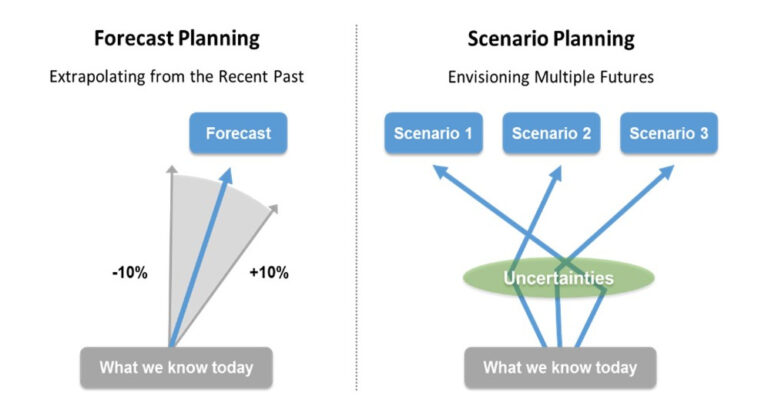Screen dimensions: 768x410
Task: Click the +10% label
Action: [269, 272]
